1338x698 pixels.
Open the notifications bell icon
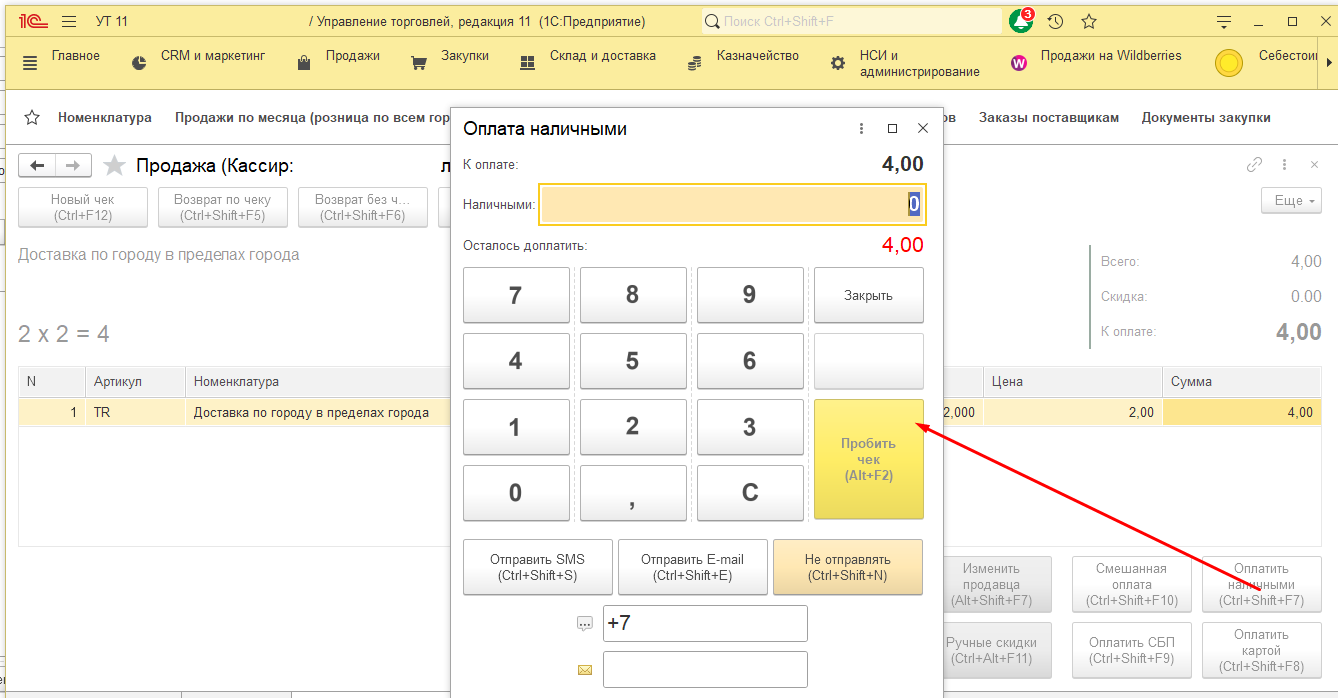tap(1020, 21)
